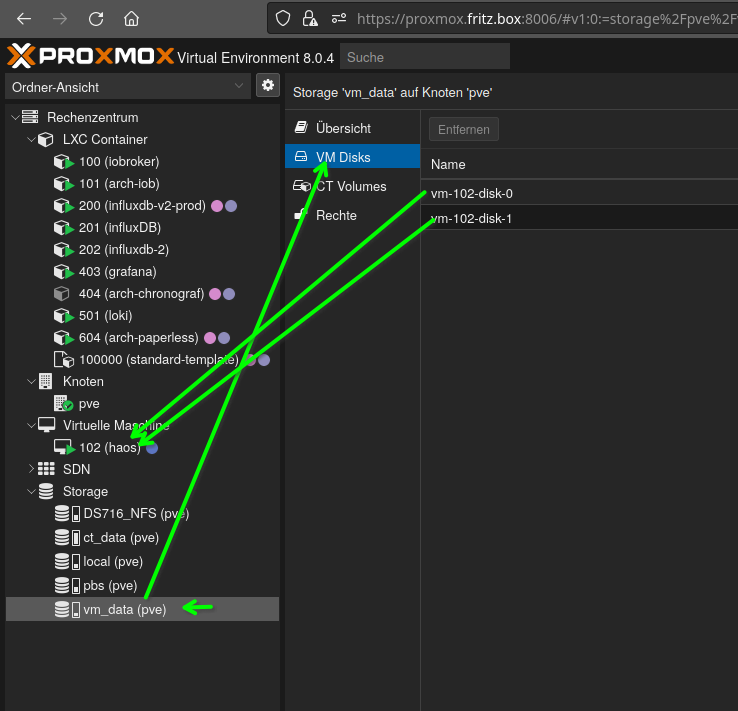Select the VM Disks tab

[353, 157]
